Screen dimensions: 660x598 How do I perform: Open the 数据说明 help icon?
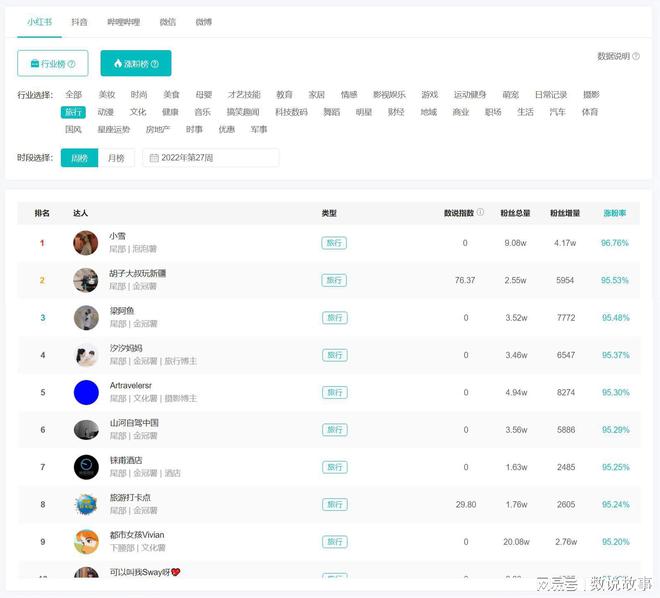tap(636, 56)
